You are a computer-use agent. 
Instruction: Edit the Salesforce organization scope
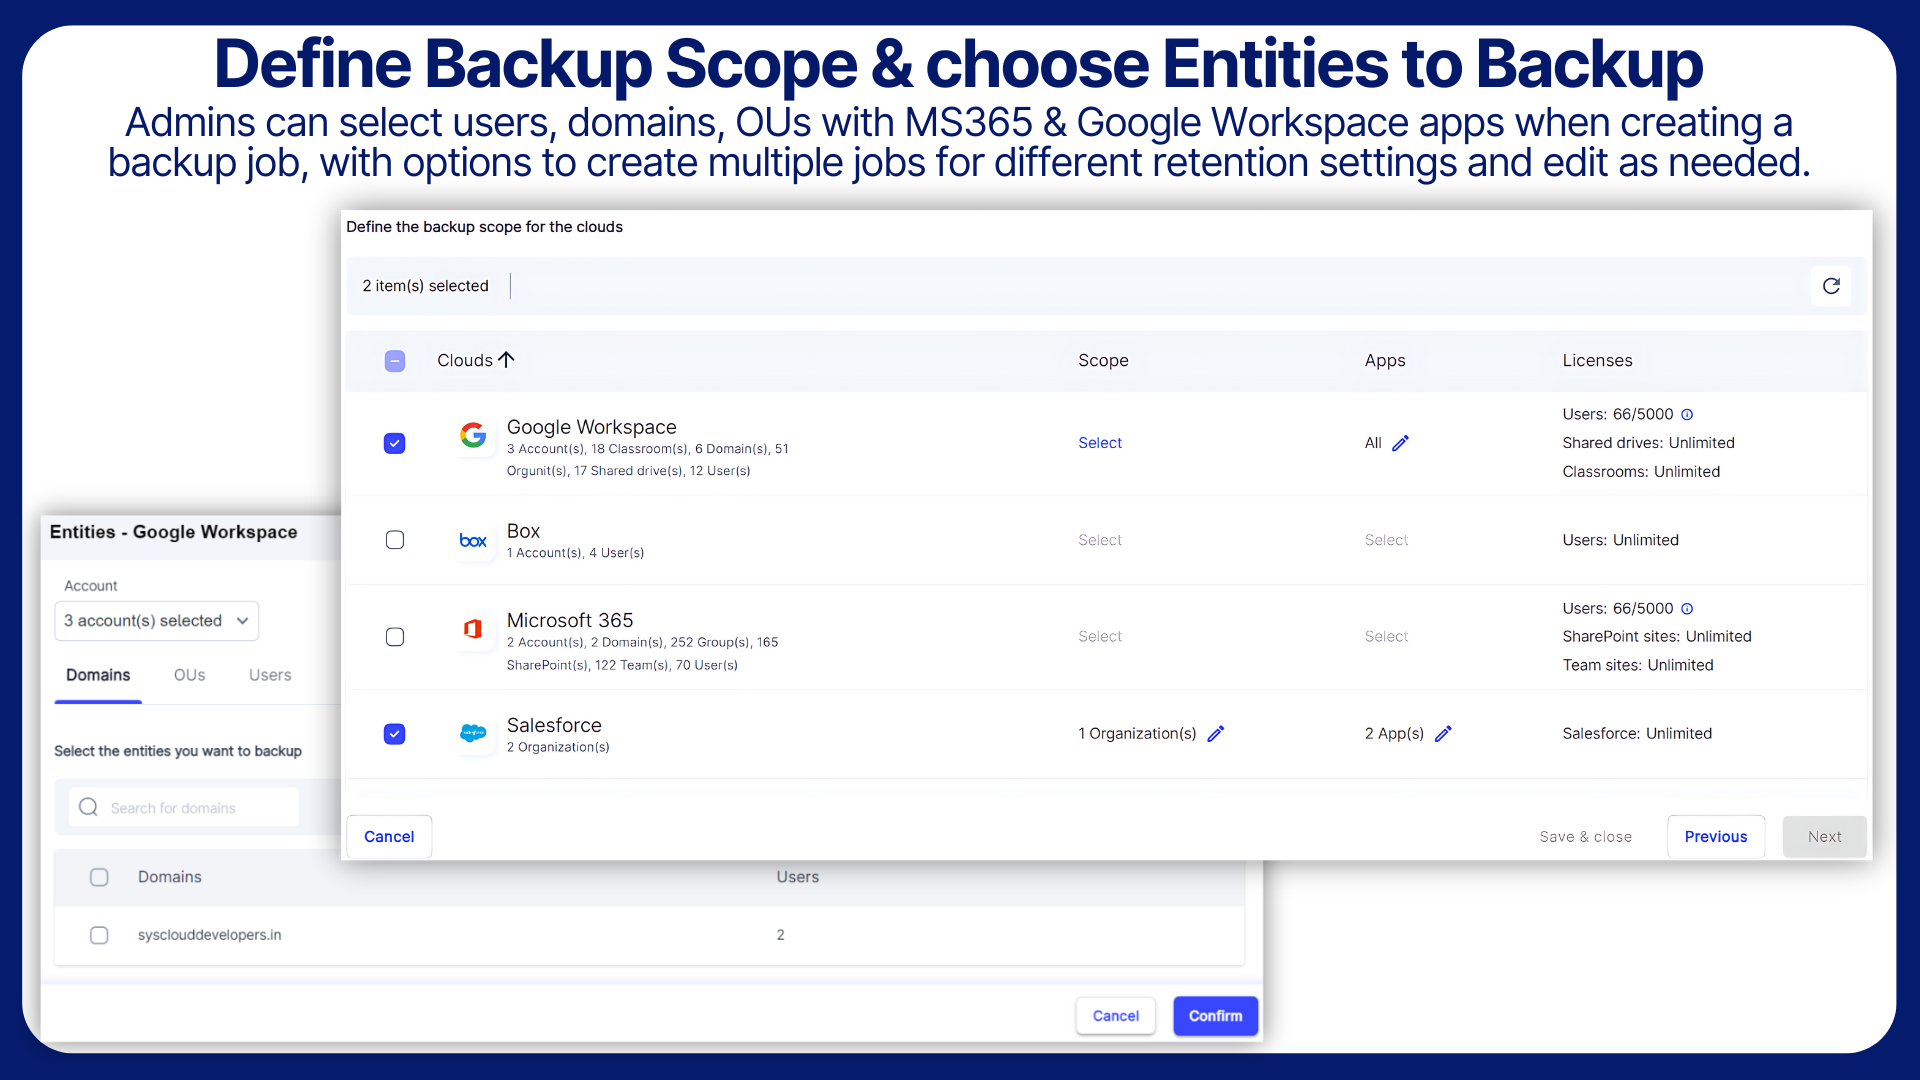(x=1216, y=733)
